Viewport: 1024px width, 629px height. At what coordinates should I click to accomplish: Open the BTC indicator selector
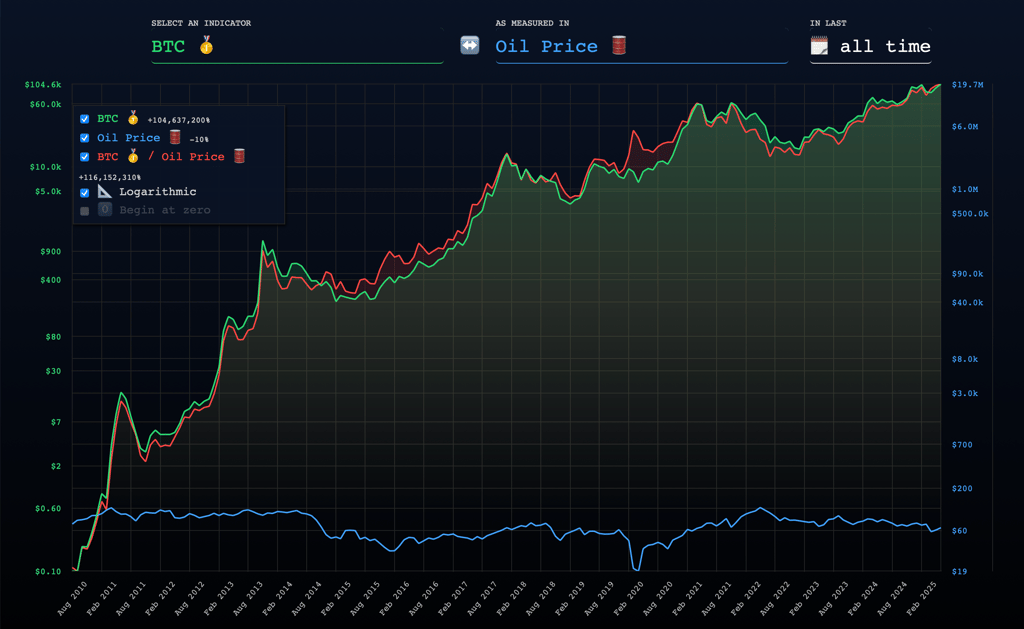point(297,46)
